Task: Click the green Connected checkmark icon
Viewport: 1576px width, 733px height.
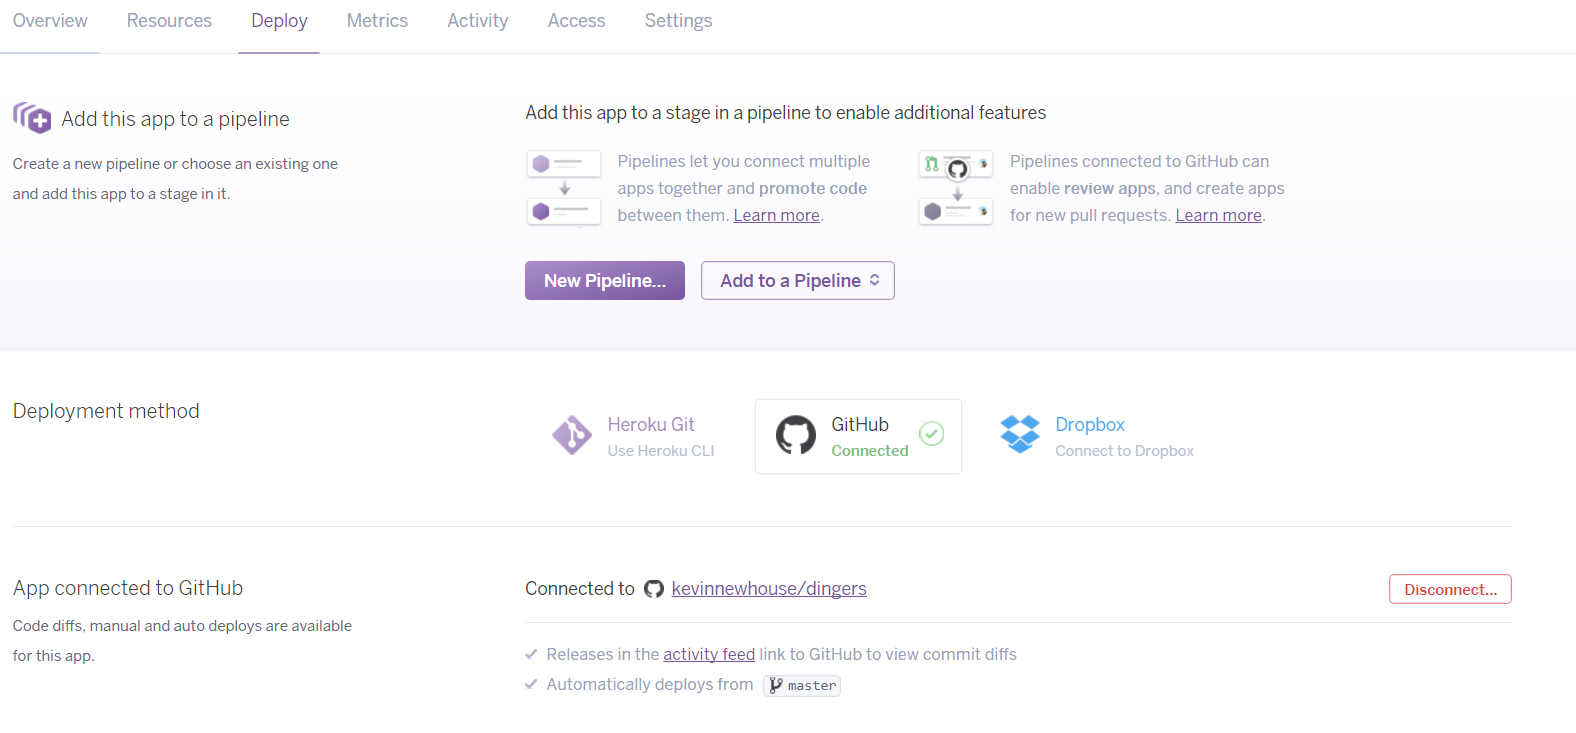Action: (x=932, y=434)
